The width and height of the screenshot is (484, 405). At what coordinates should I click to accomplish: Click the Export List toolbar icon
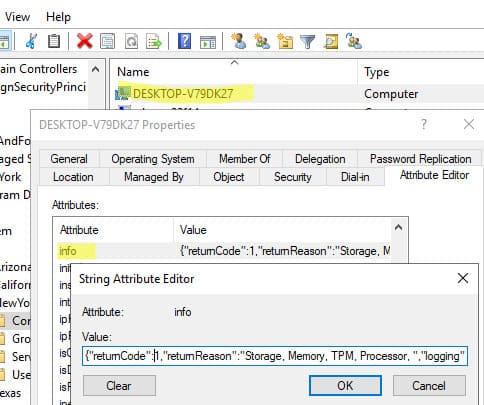(154, 41)
